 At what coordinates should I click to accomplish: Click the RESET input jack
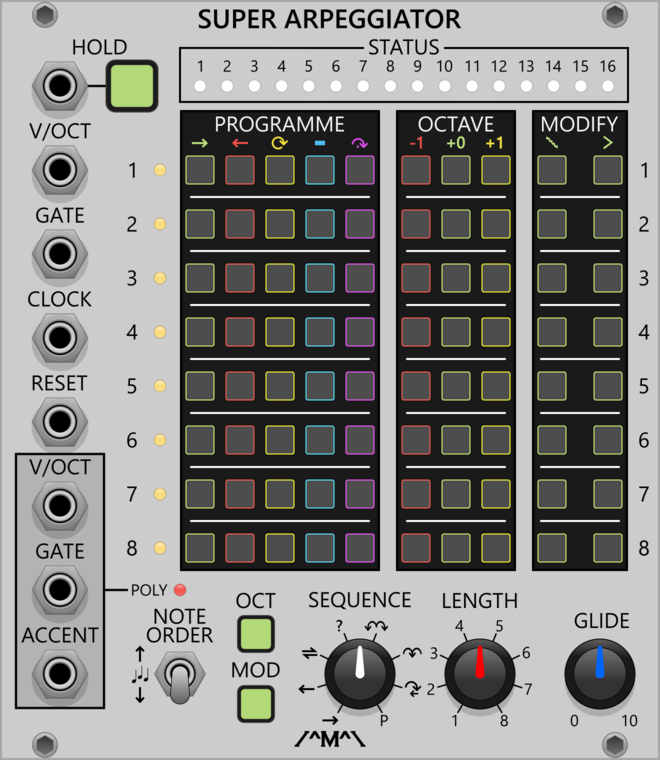pos(60,422)
